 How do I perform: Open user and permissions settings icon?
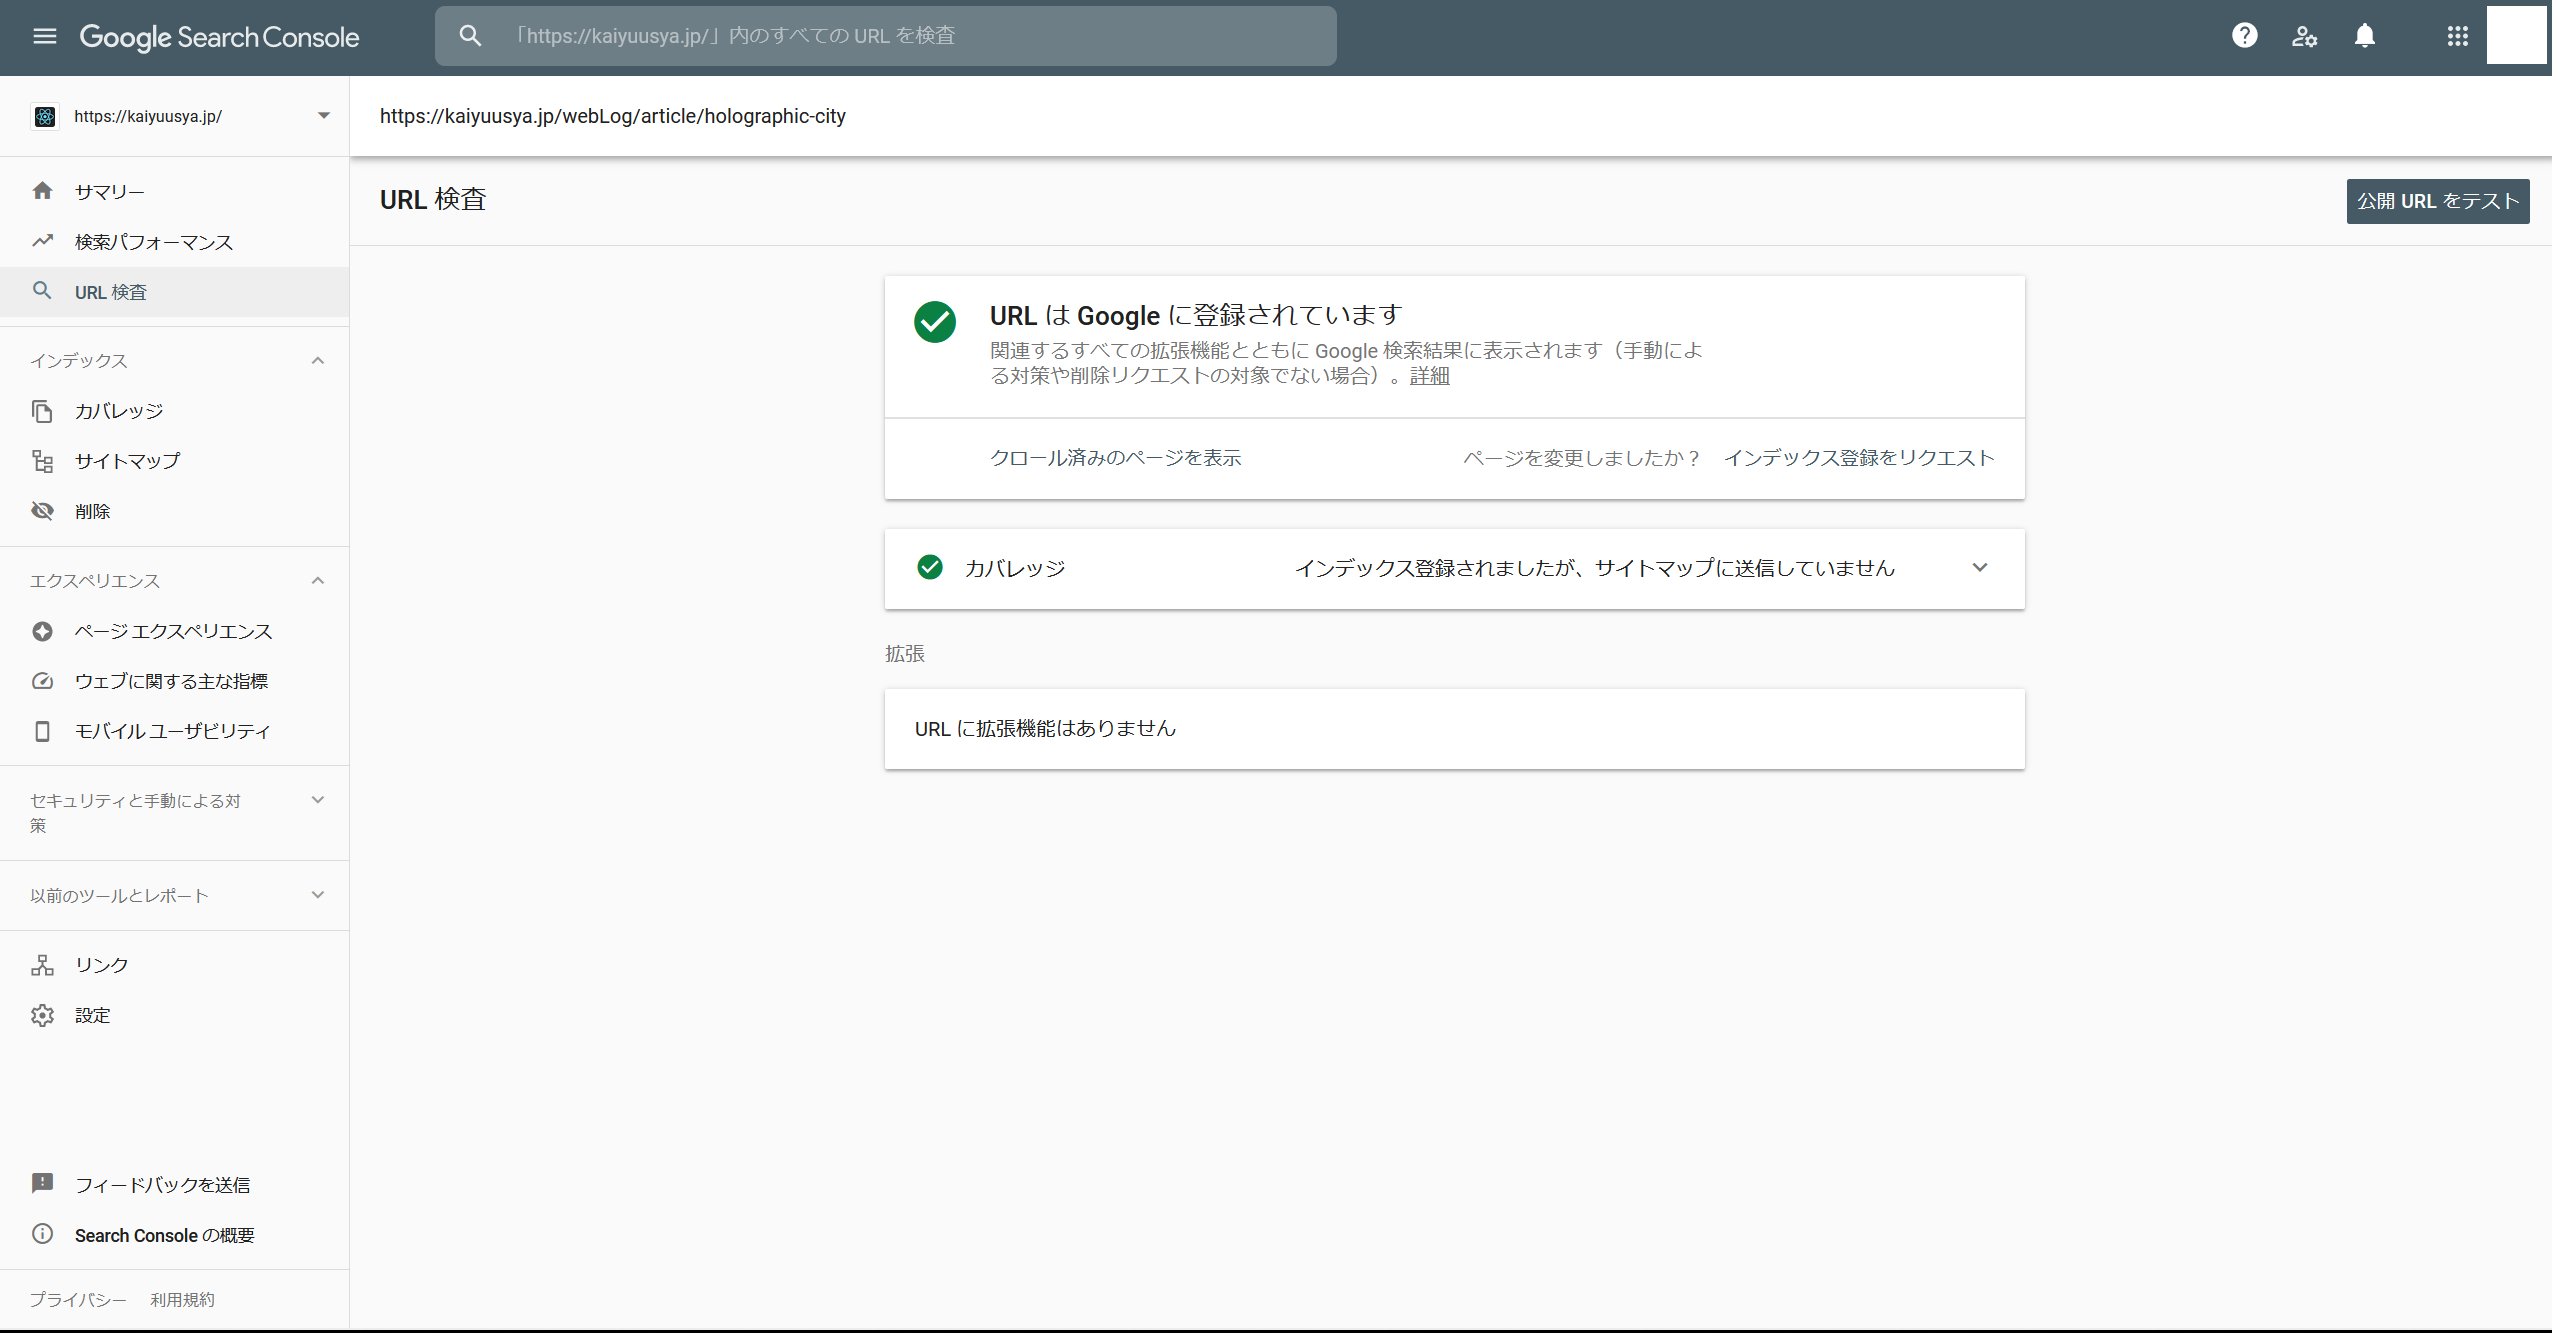2304,36
